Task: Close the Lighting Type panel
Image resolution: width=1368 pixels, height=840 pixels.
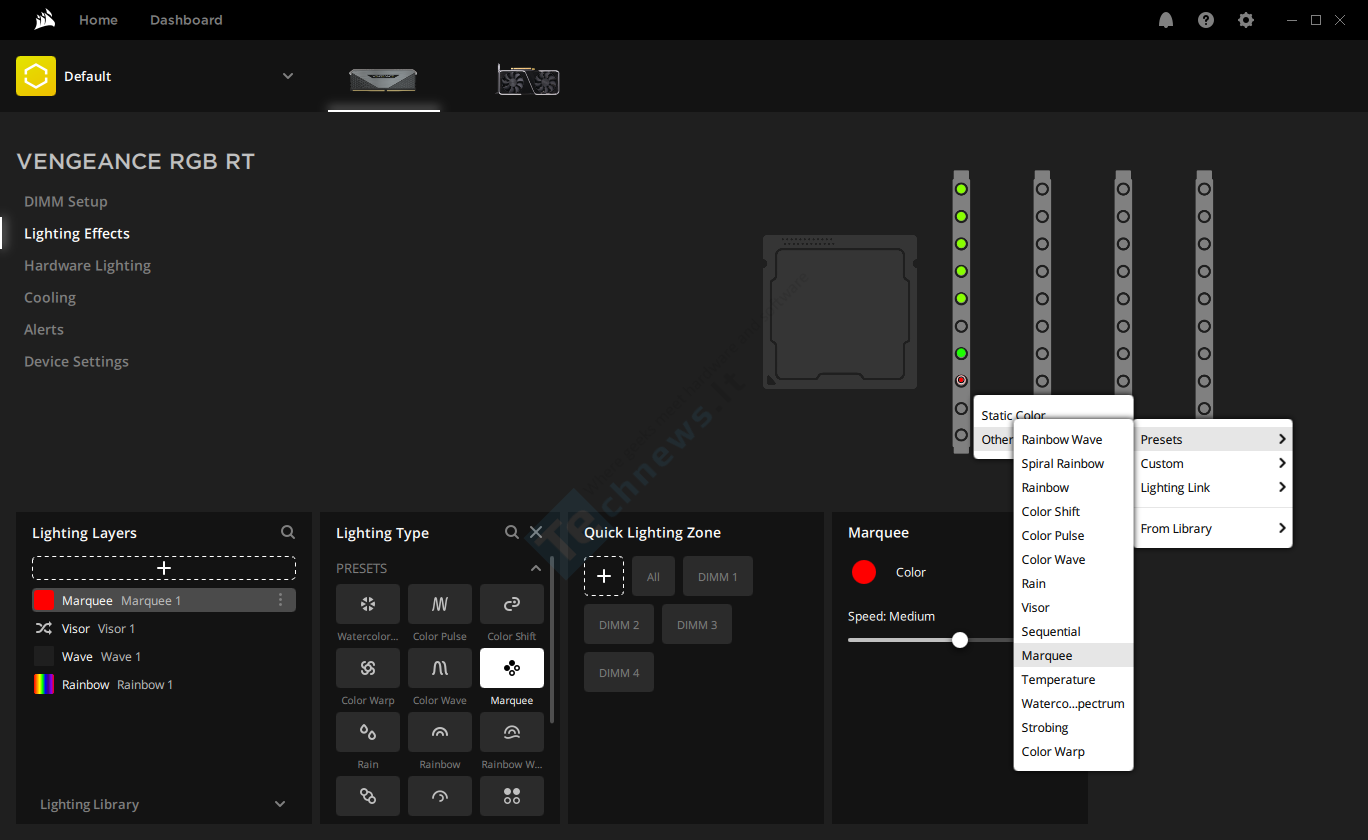Action: click(x=536, y=532)
